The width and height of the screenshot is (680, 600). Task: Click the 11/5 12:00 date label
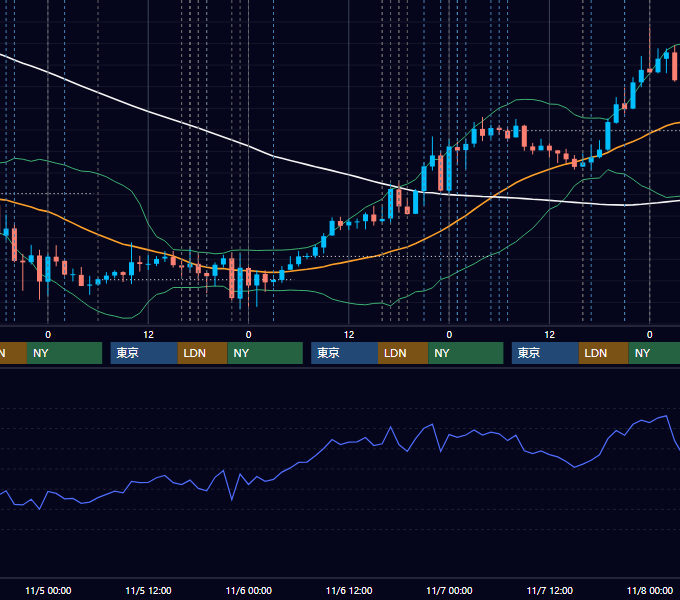point(148,590)
